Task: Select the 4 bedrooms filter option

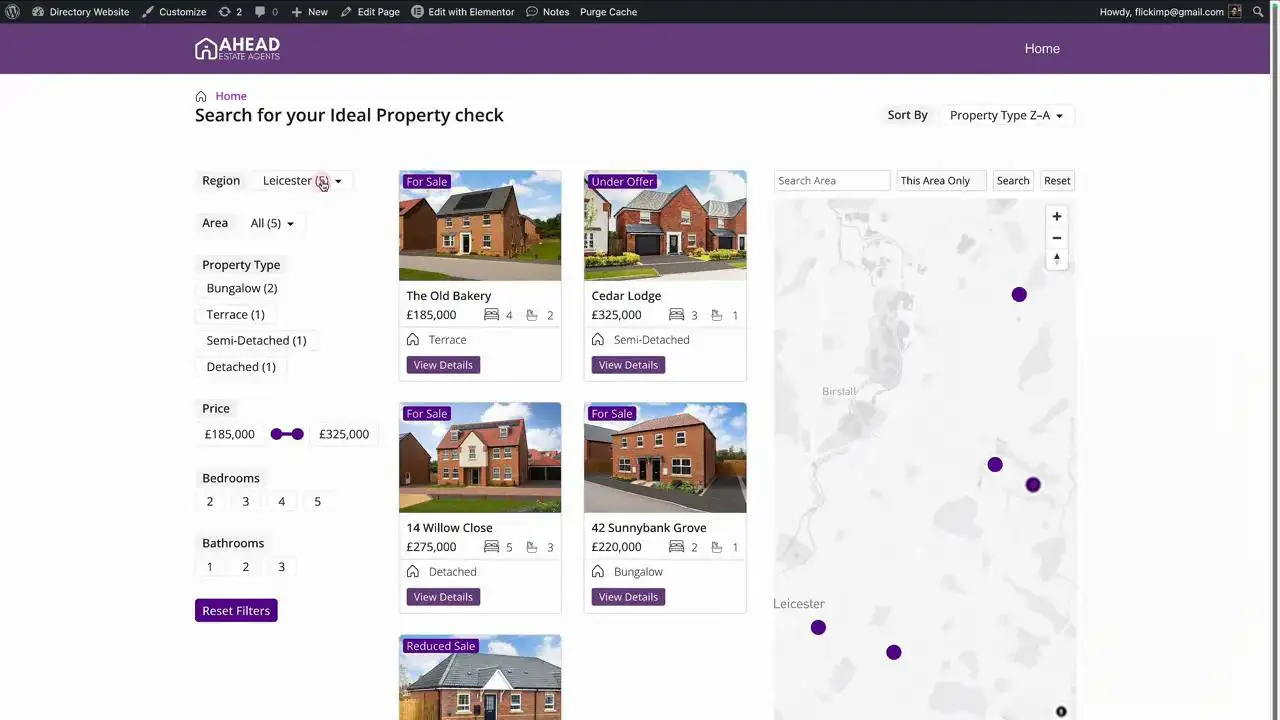Action: point(281,501)
